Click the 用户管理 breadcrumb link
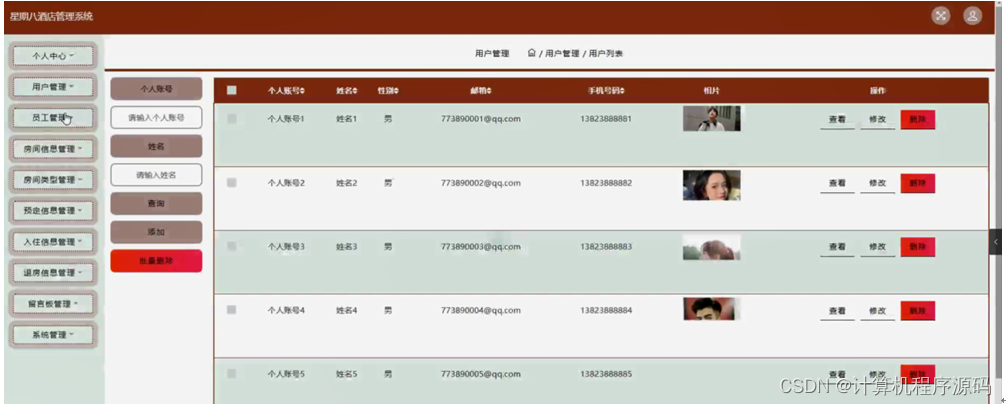 point(562,54)
